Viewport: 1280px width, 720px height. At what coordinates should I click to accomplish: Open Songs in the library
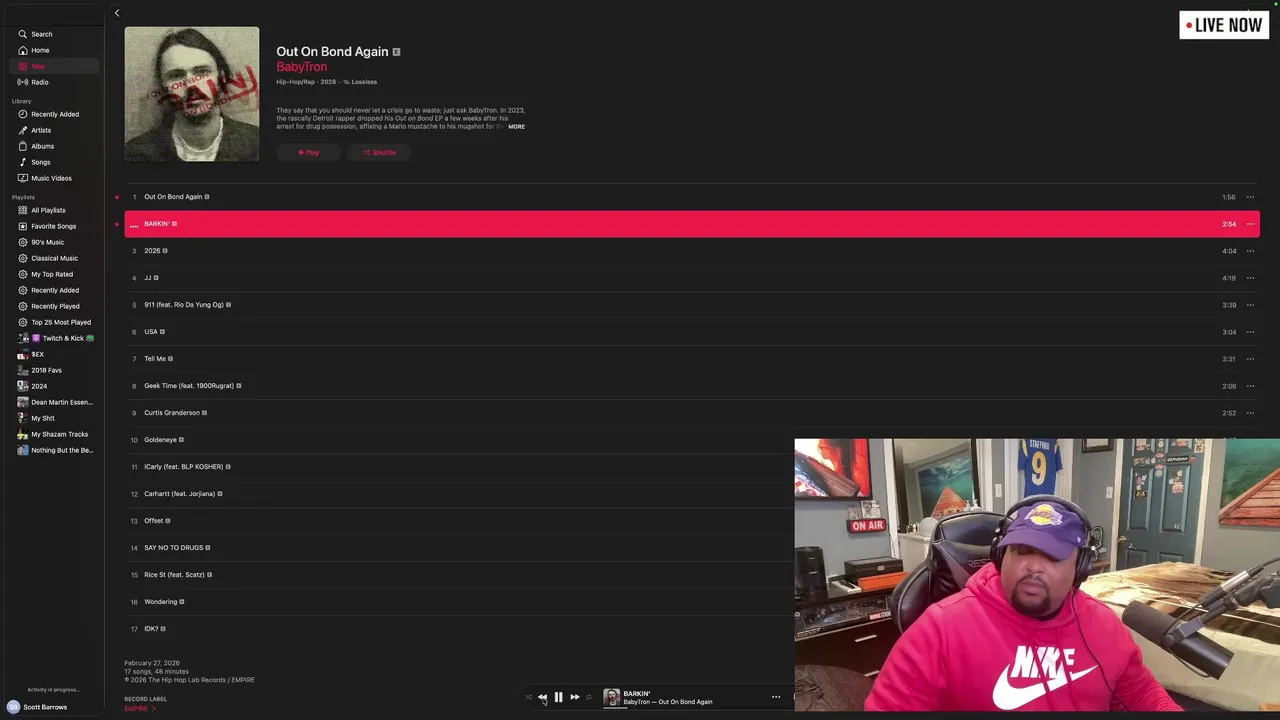(x=54, y=162)
